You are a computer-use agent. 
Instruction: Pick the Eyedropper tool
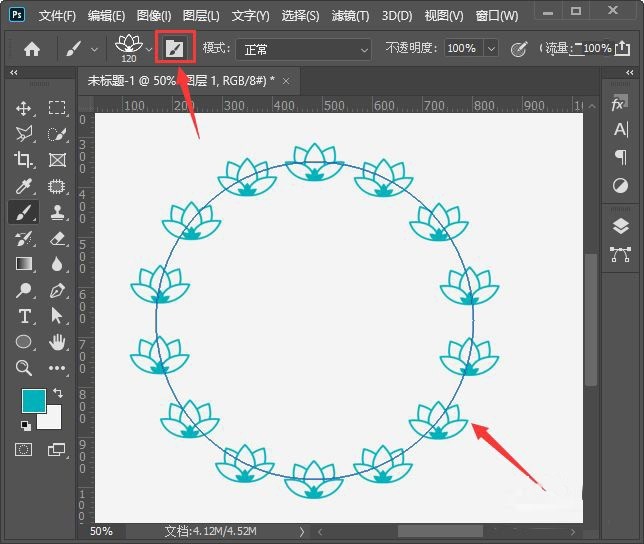point(24,186)
